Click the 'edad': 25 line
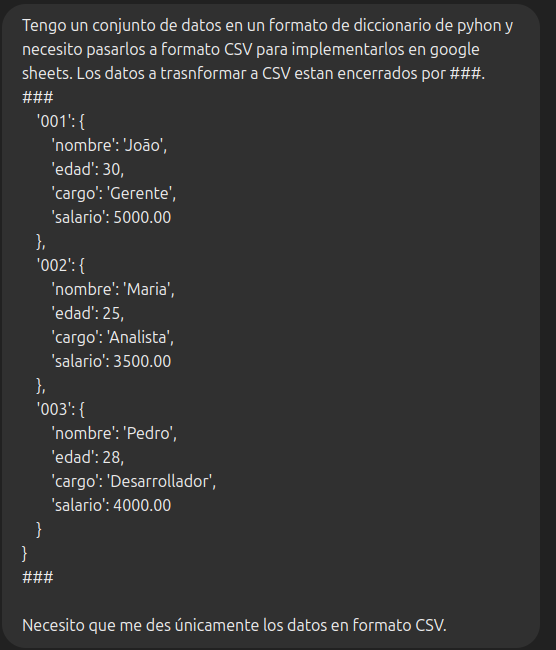 (x=88, y=313)
